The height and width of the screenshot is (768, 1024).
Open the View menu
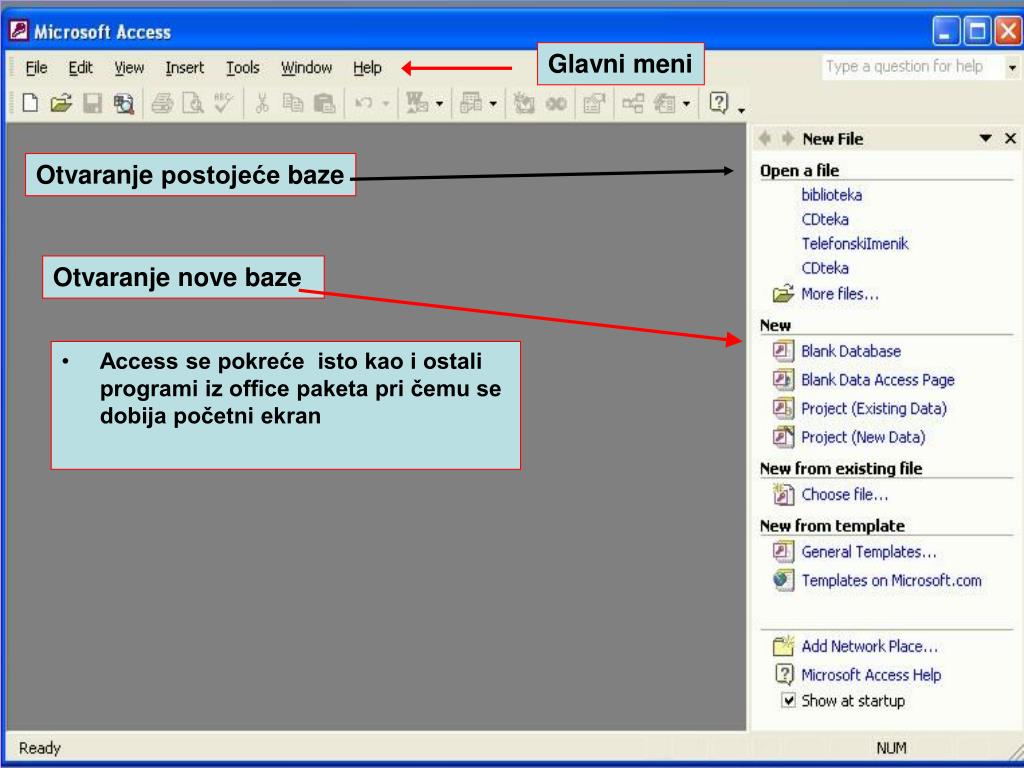[x=129, y=67]
